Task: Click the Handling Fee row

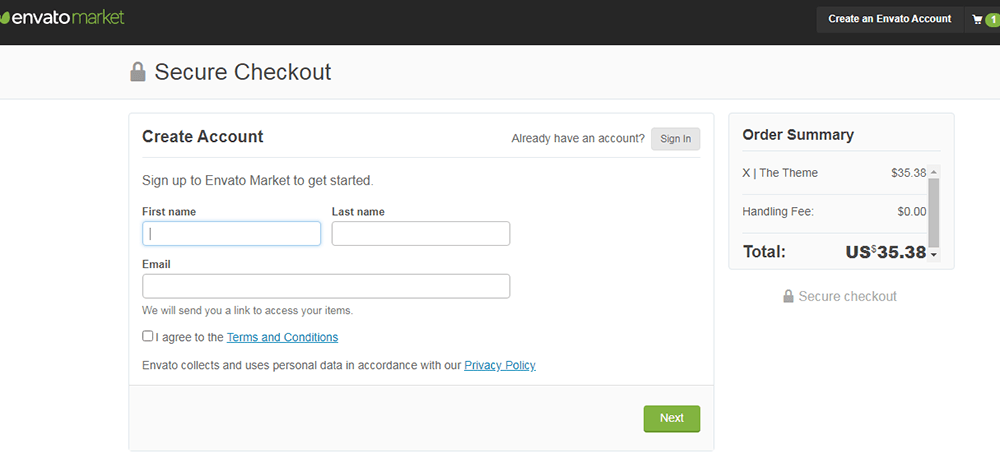Action: [834, 212]
